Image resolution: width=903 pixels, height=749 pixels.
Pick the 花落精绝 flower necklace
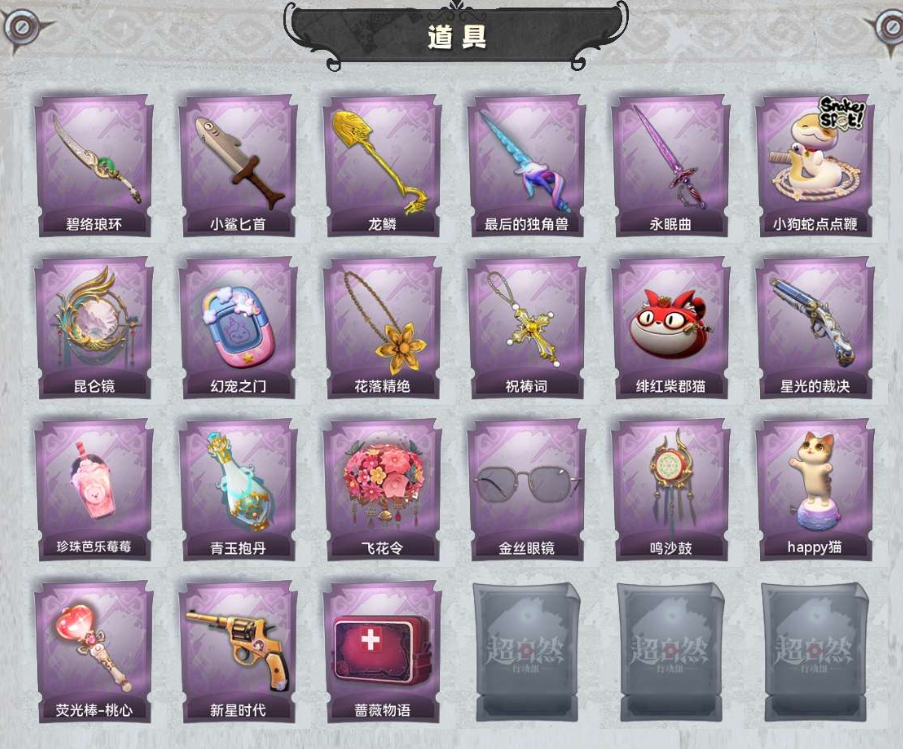tap(383, 327)
